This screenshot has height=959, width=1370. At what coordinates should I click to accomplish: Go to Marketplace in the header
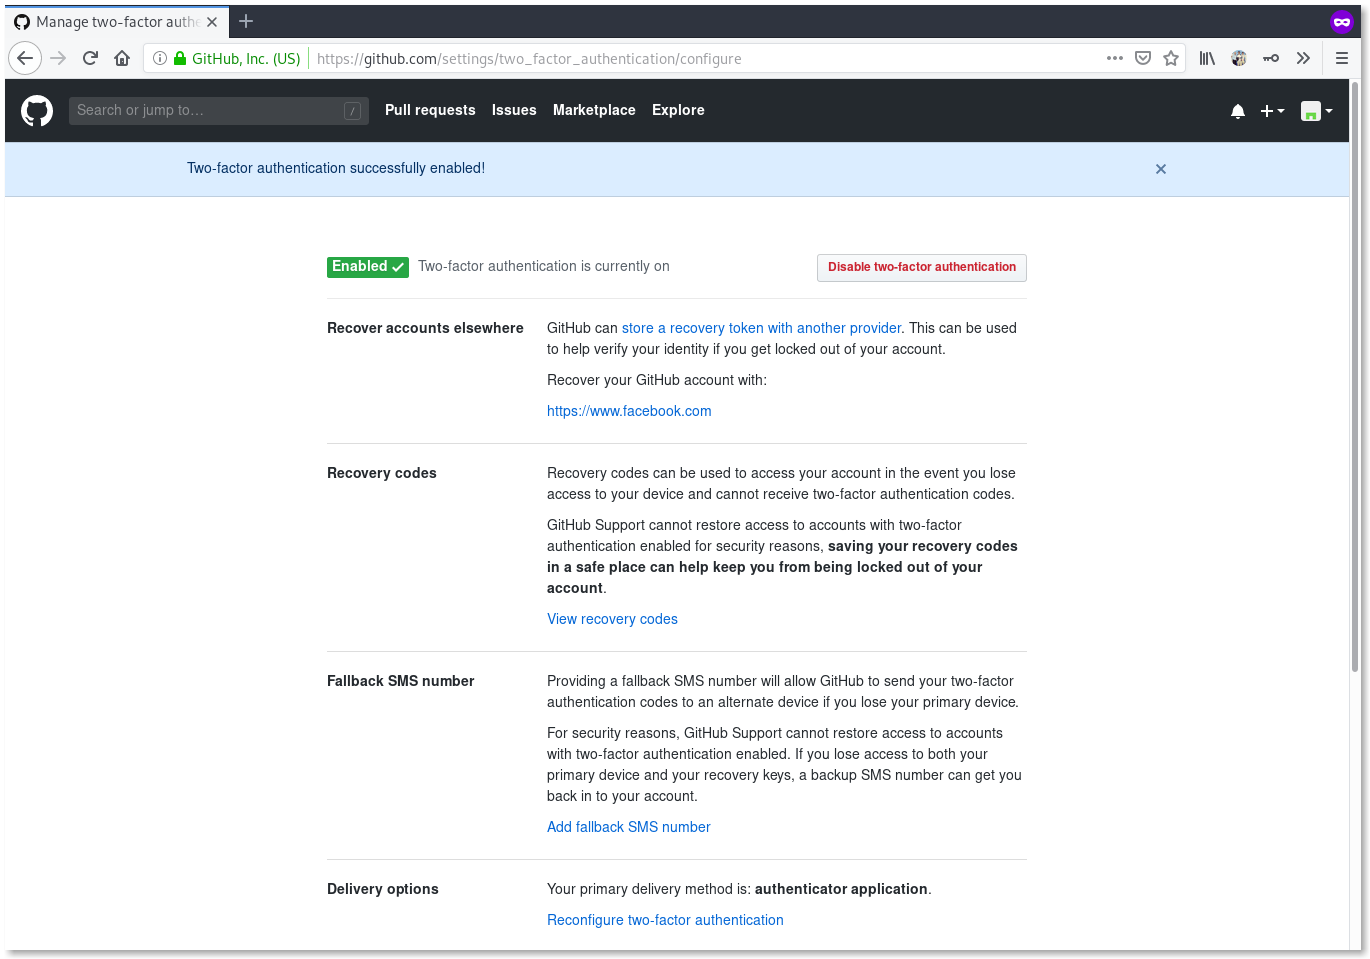coord(594,110)
